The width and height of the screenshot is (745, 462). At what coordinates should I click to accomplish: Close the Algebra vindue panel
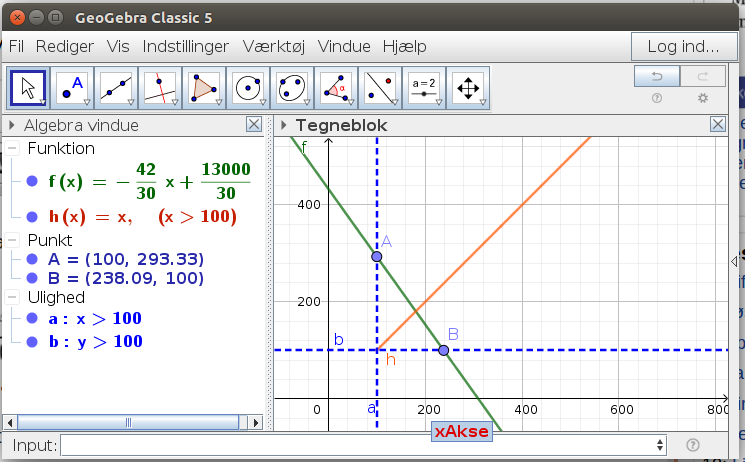[x=254, y=125]
